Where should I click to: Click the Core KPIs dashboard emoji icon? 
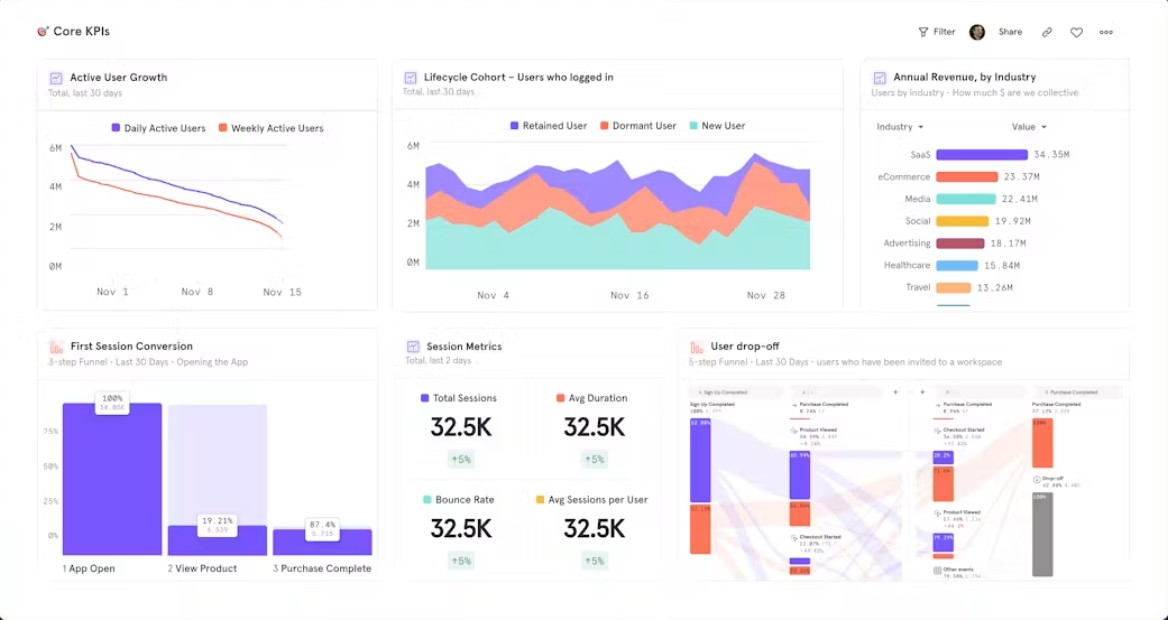coord(43,31)
